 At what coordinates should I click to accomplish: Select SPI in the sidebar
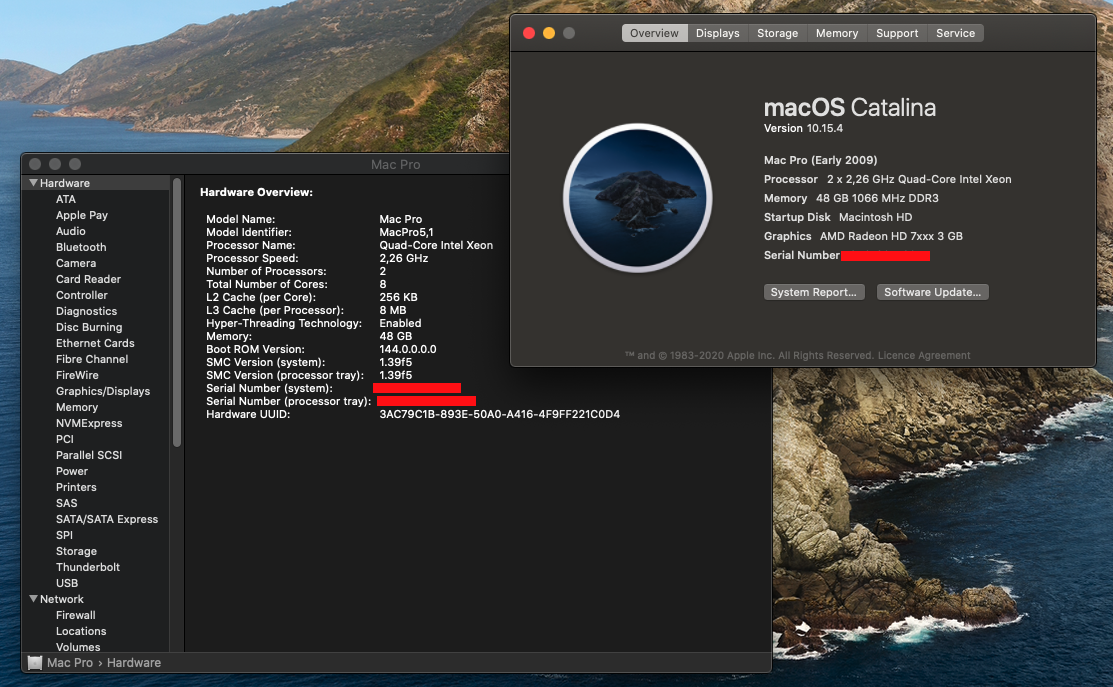[x=65, y=535]
